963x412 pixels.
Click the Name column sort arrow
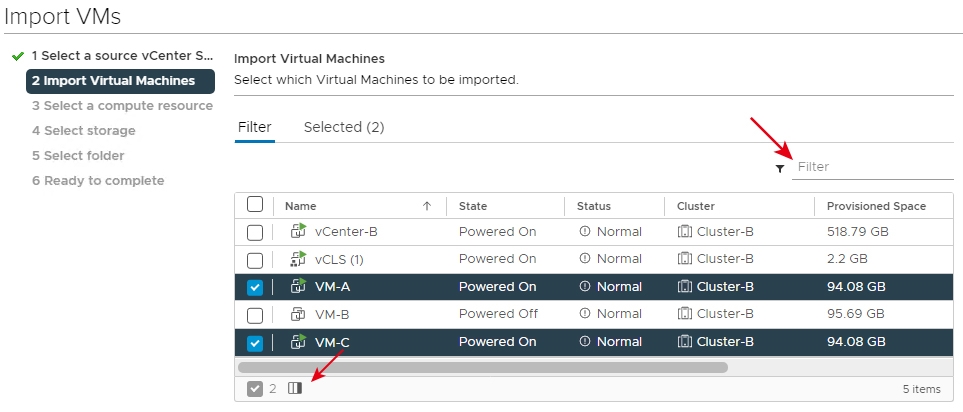[x=427, y=206]
